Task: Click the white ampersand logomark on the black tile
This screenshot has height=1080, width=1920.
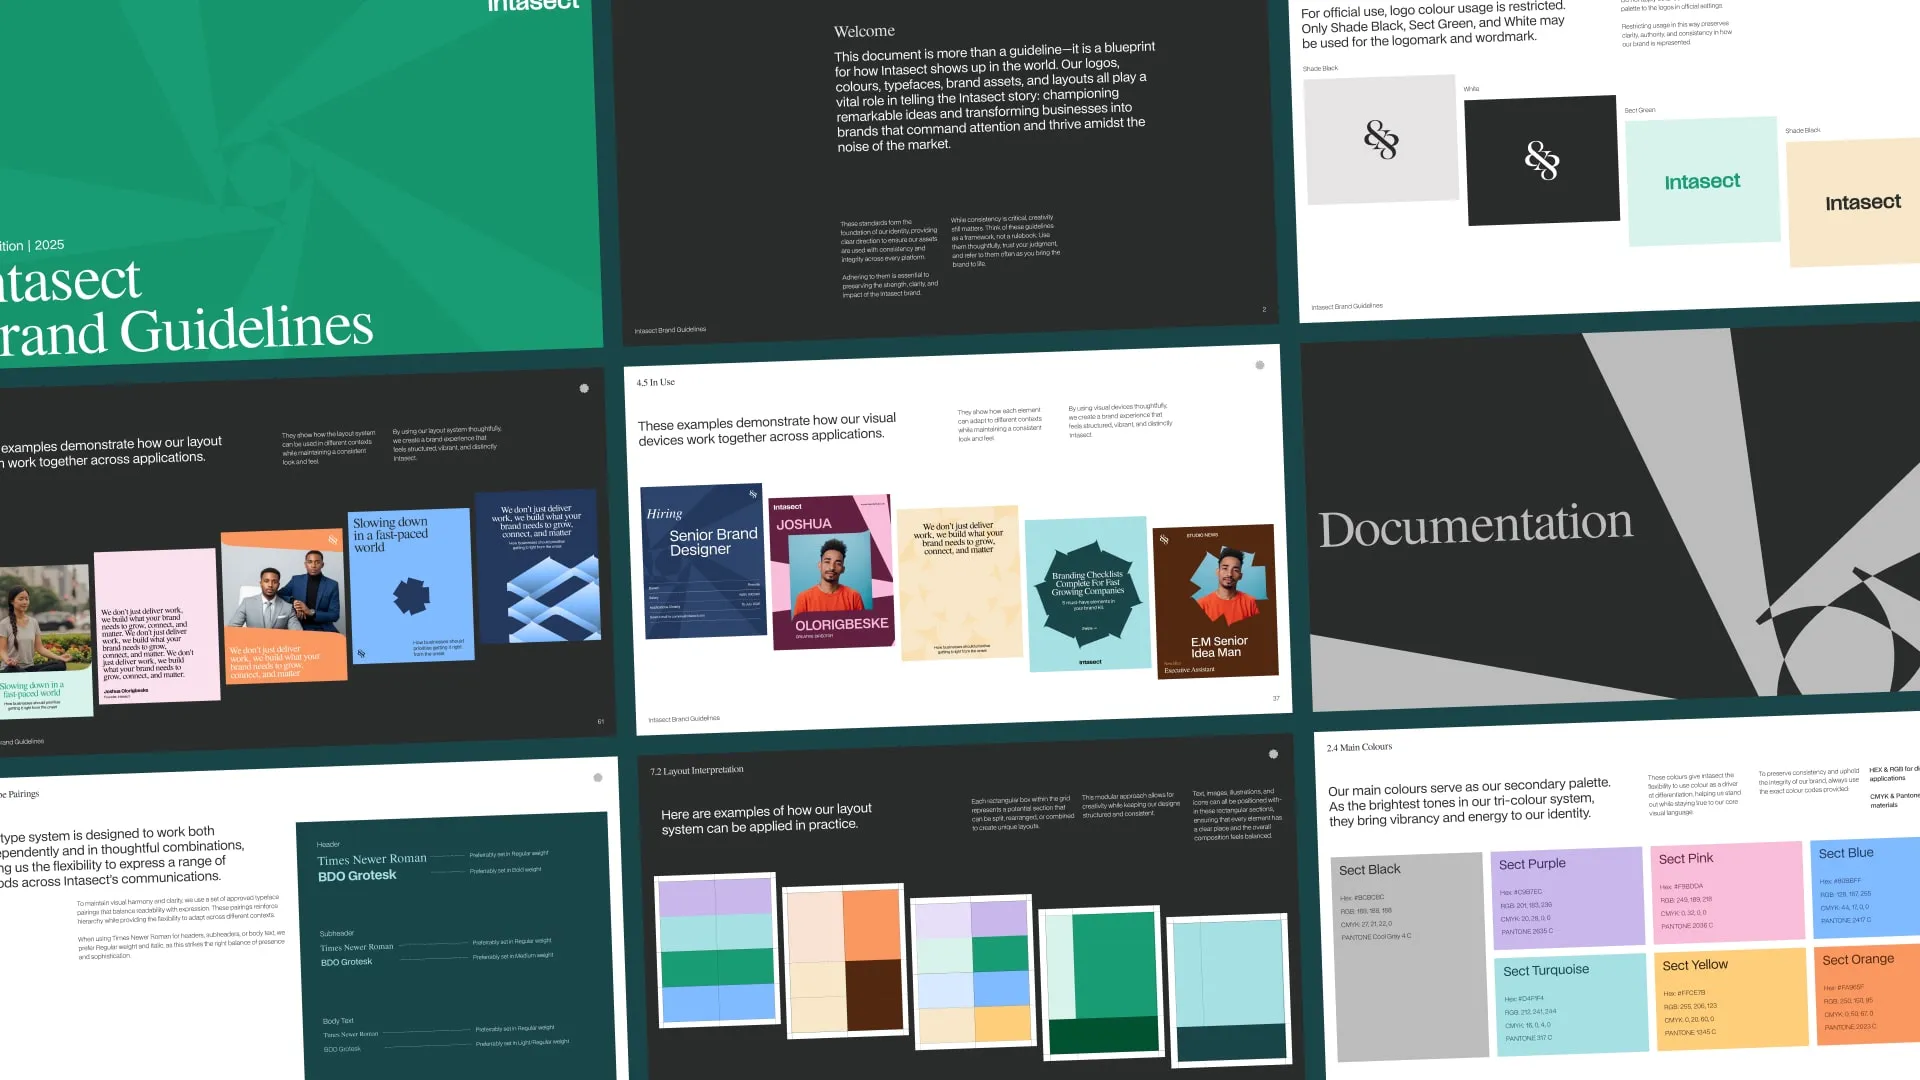Action: [x=1541, y=160]
